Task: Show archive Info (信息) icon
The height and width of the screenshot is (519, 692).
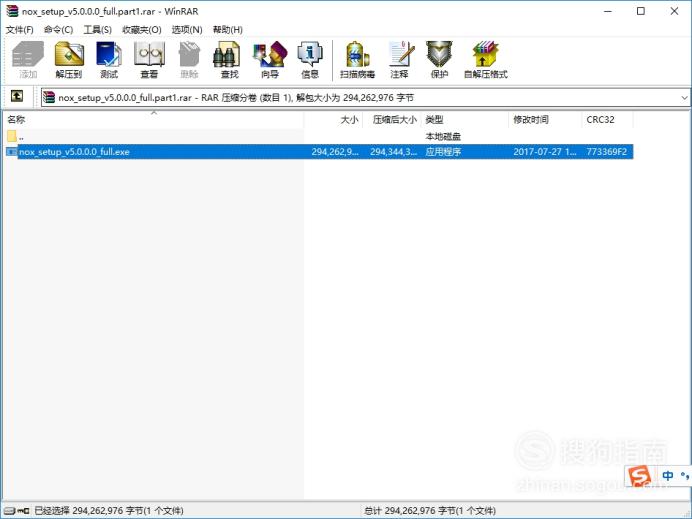Action: click(310, 60)
